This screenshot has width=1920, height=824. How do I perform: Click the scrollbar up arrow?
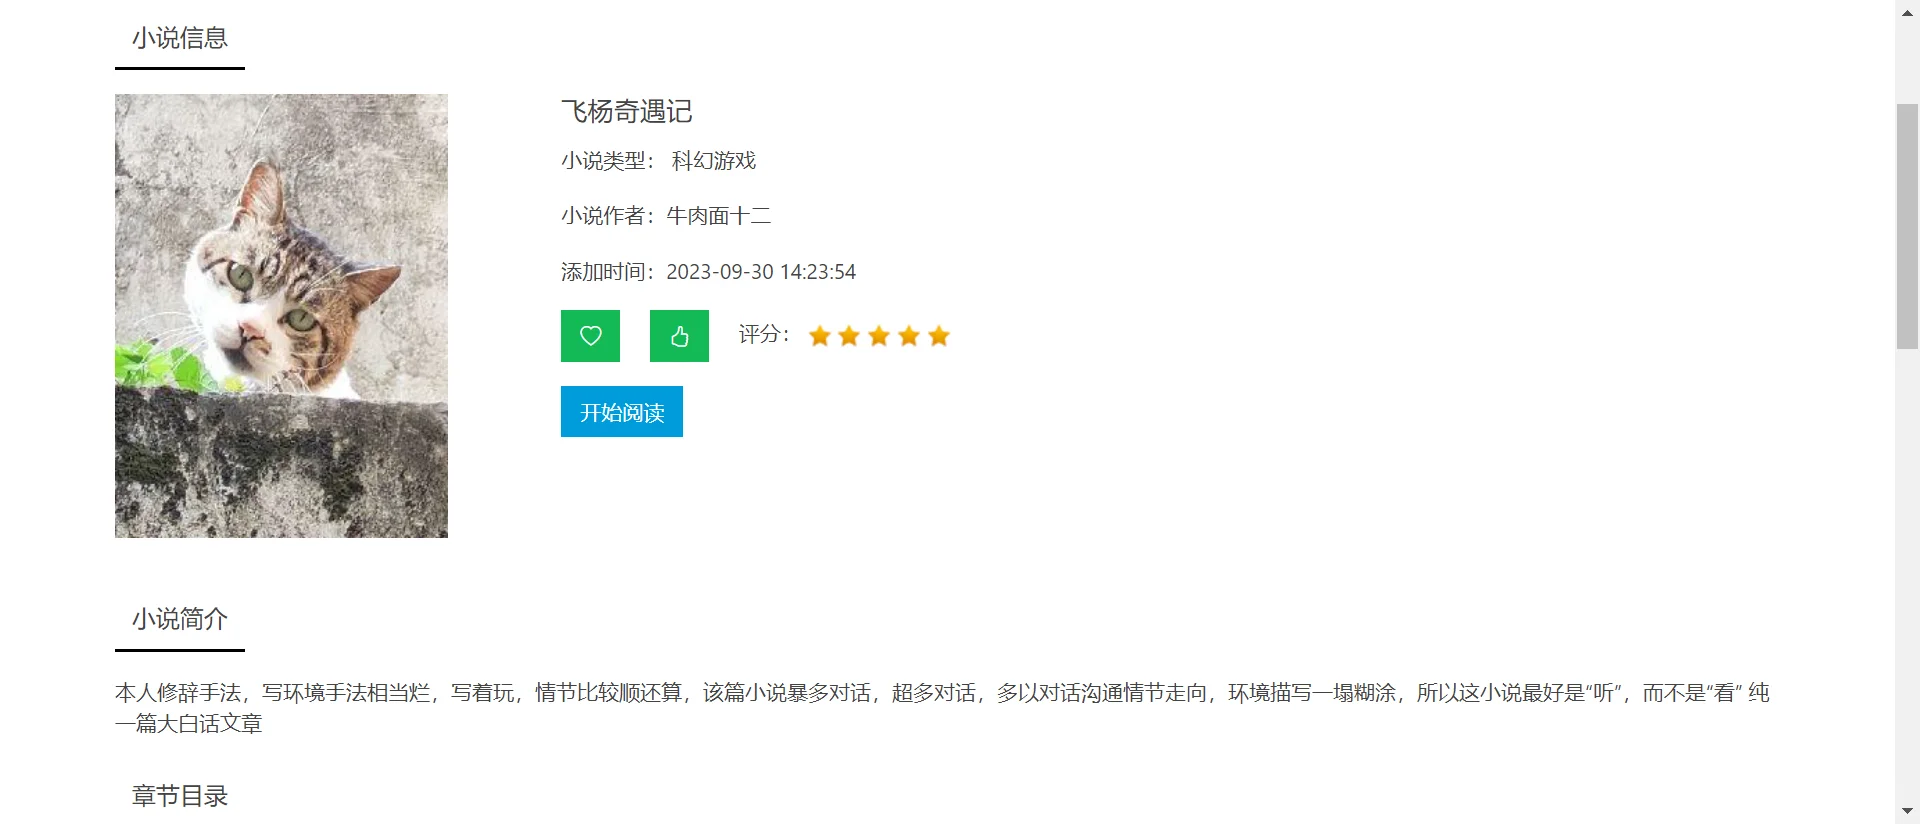1907,12
